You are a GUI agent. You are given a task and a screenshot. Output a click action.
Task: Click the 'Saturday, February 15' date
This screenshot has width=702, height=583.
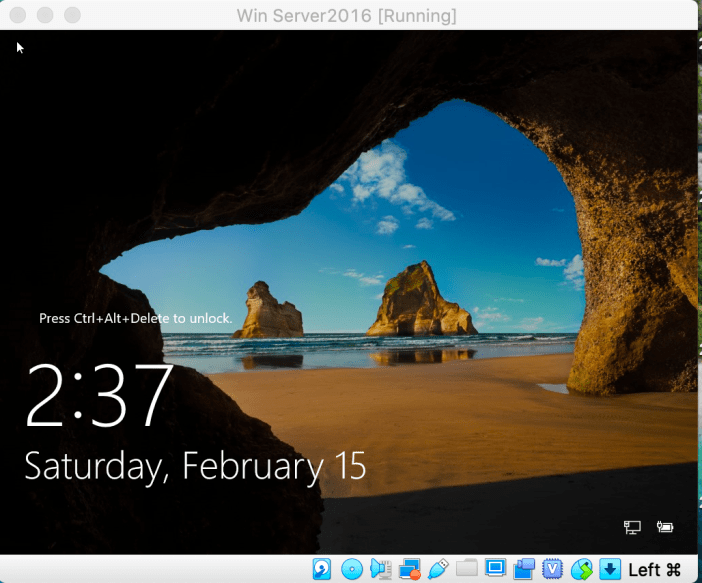pos(195,467)
